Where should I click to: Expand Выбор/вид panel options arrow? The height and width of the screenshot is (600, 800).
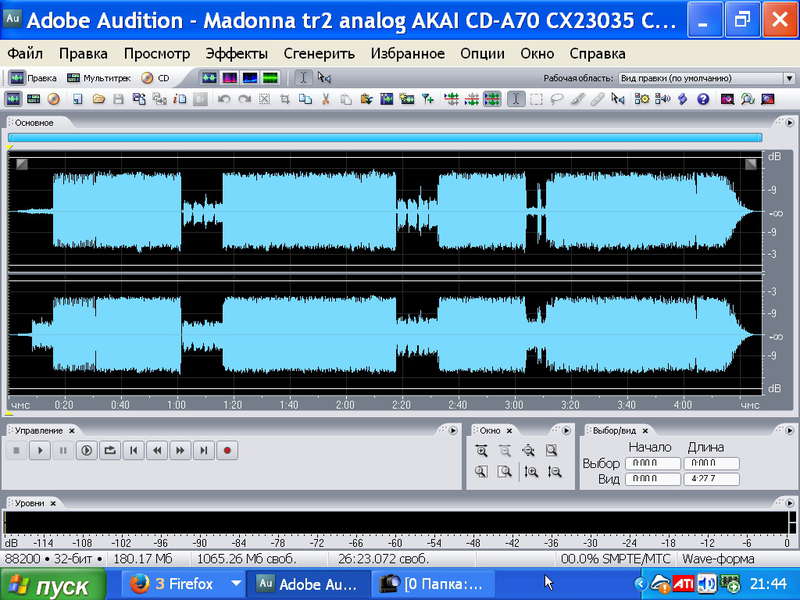(789, 431)
